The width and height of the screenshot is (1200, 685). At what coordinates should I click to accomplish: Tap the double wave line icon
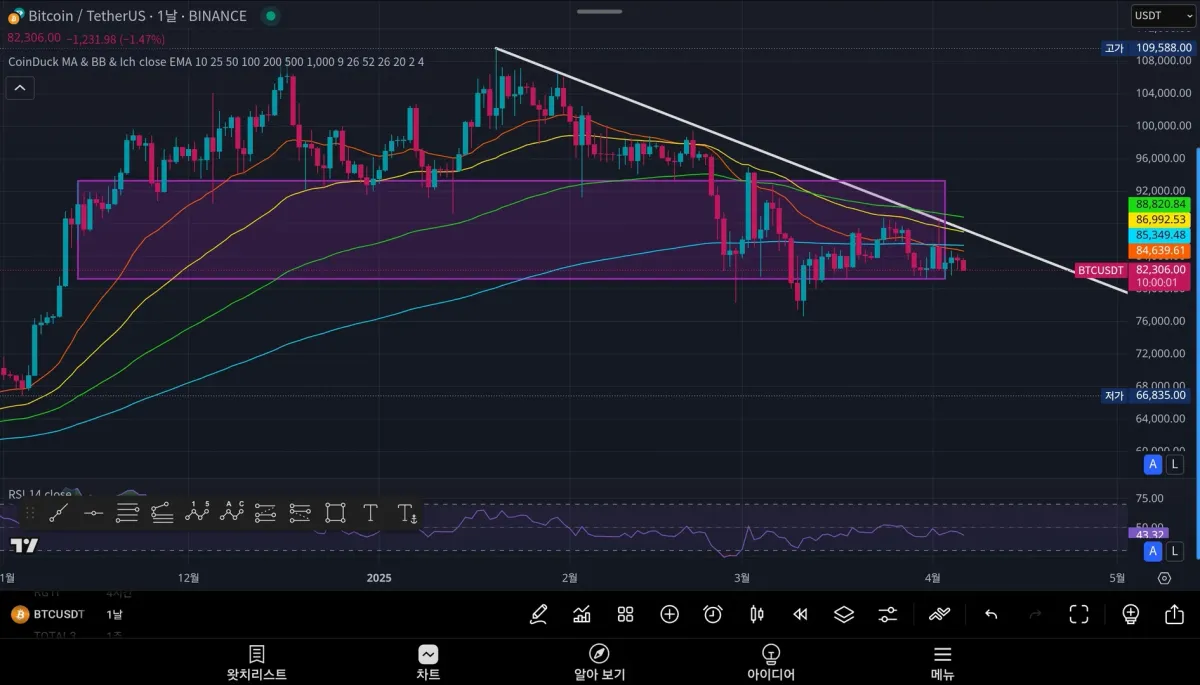tap(940, 614)
